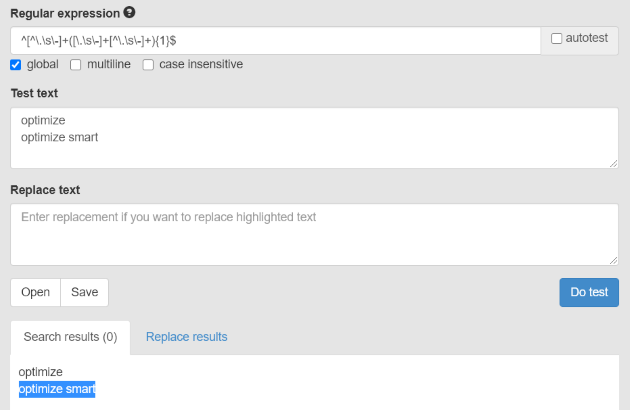
Task: Open the Replace results tab
Action: (x=186, y=337)
